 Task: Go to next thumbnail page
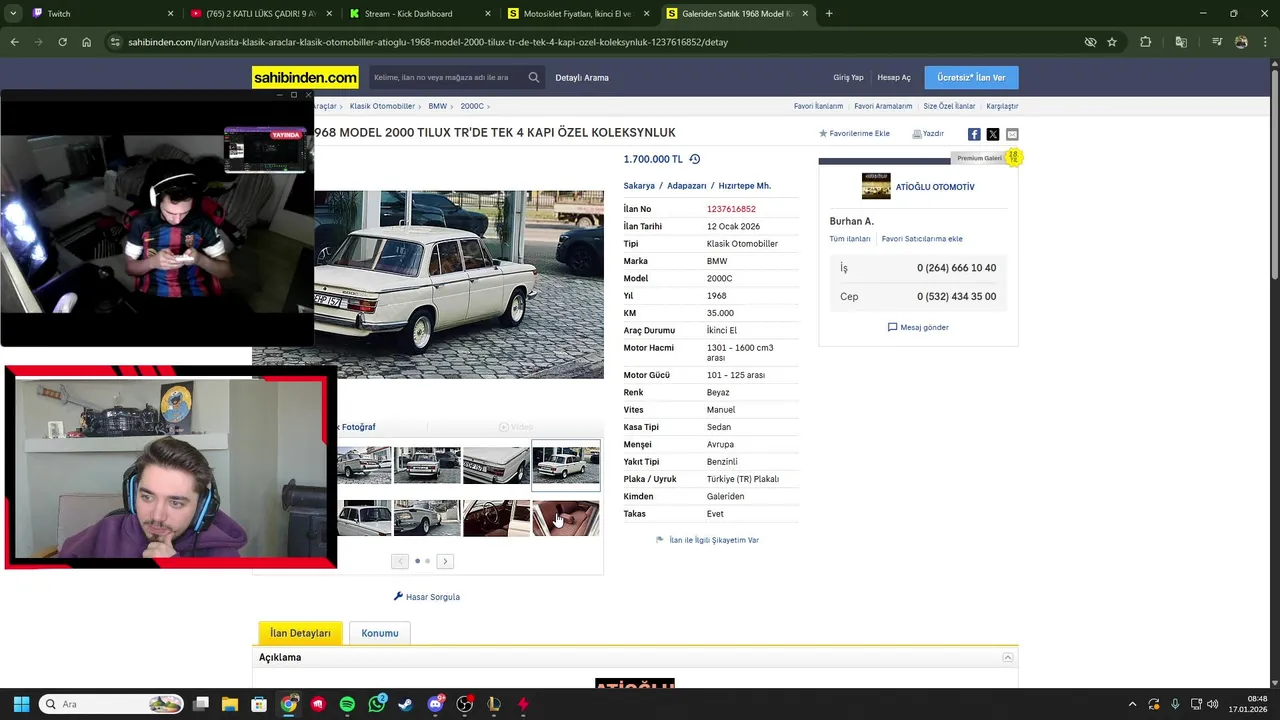tap(445, 561)
